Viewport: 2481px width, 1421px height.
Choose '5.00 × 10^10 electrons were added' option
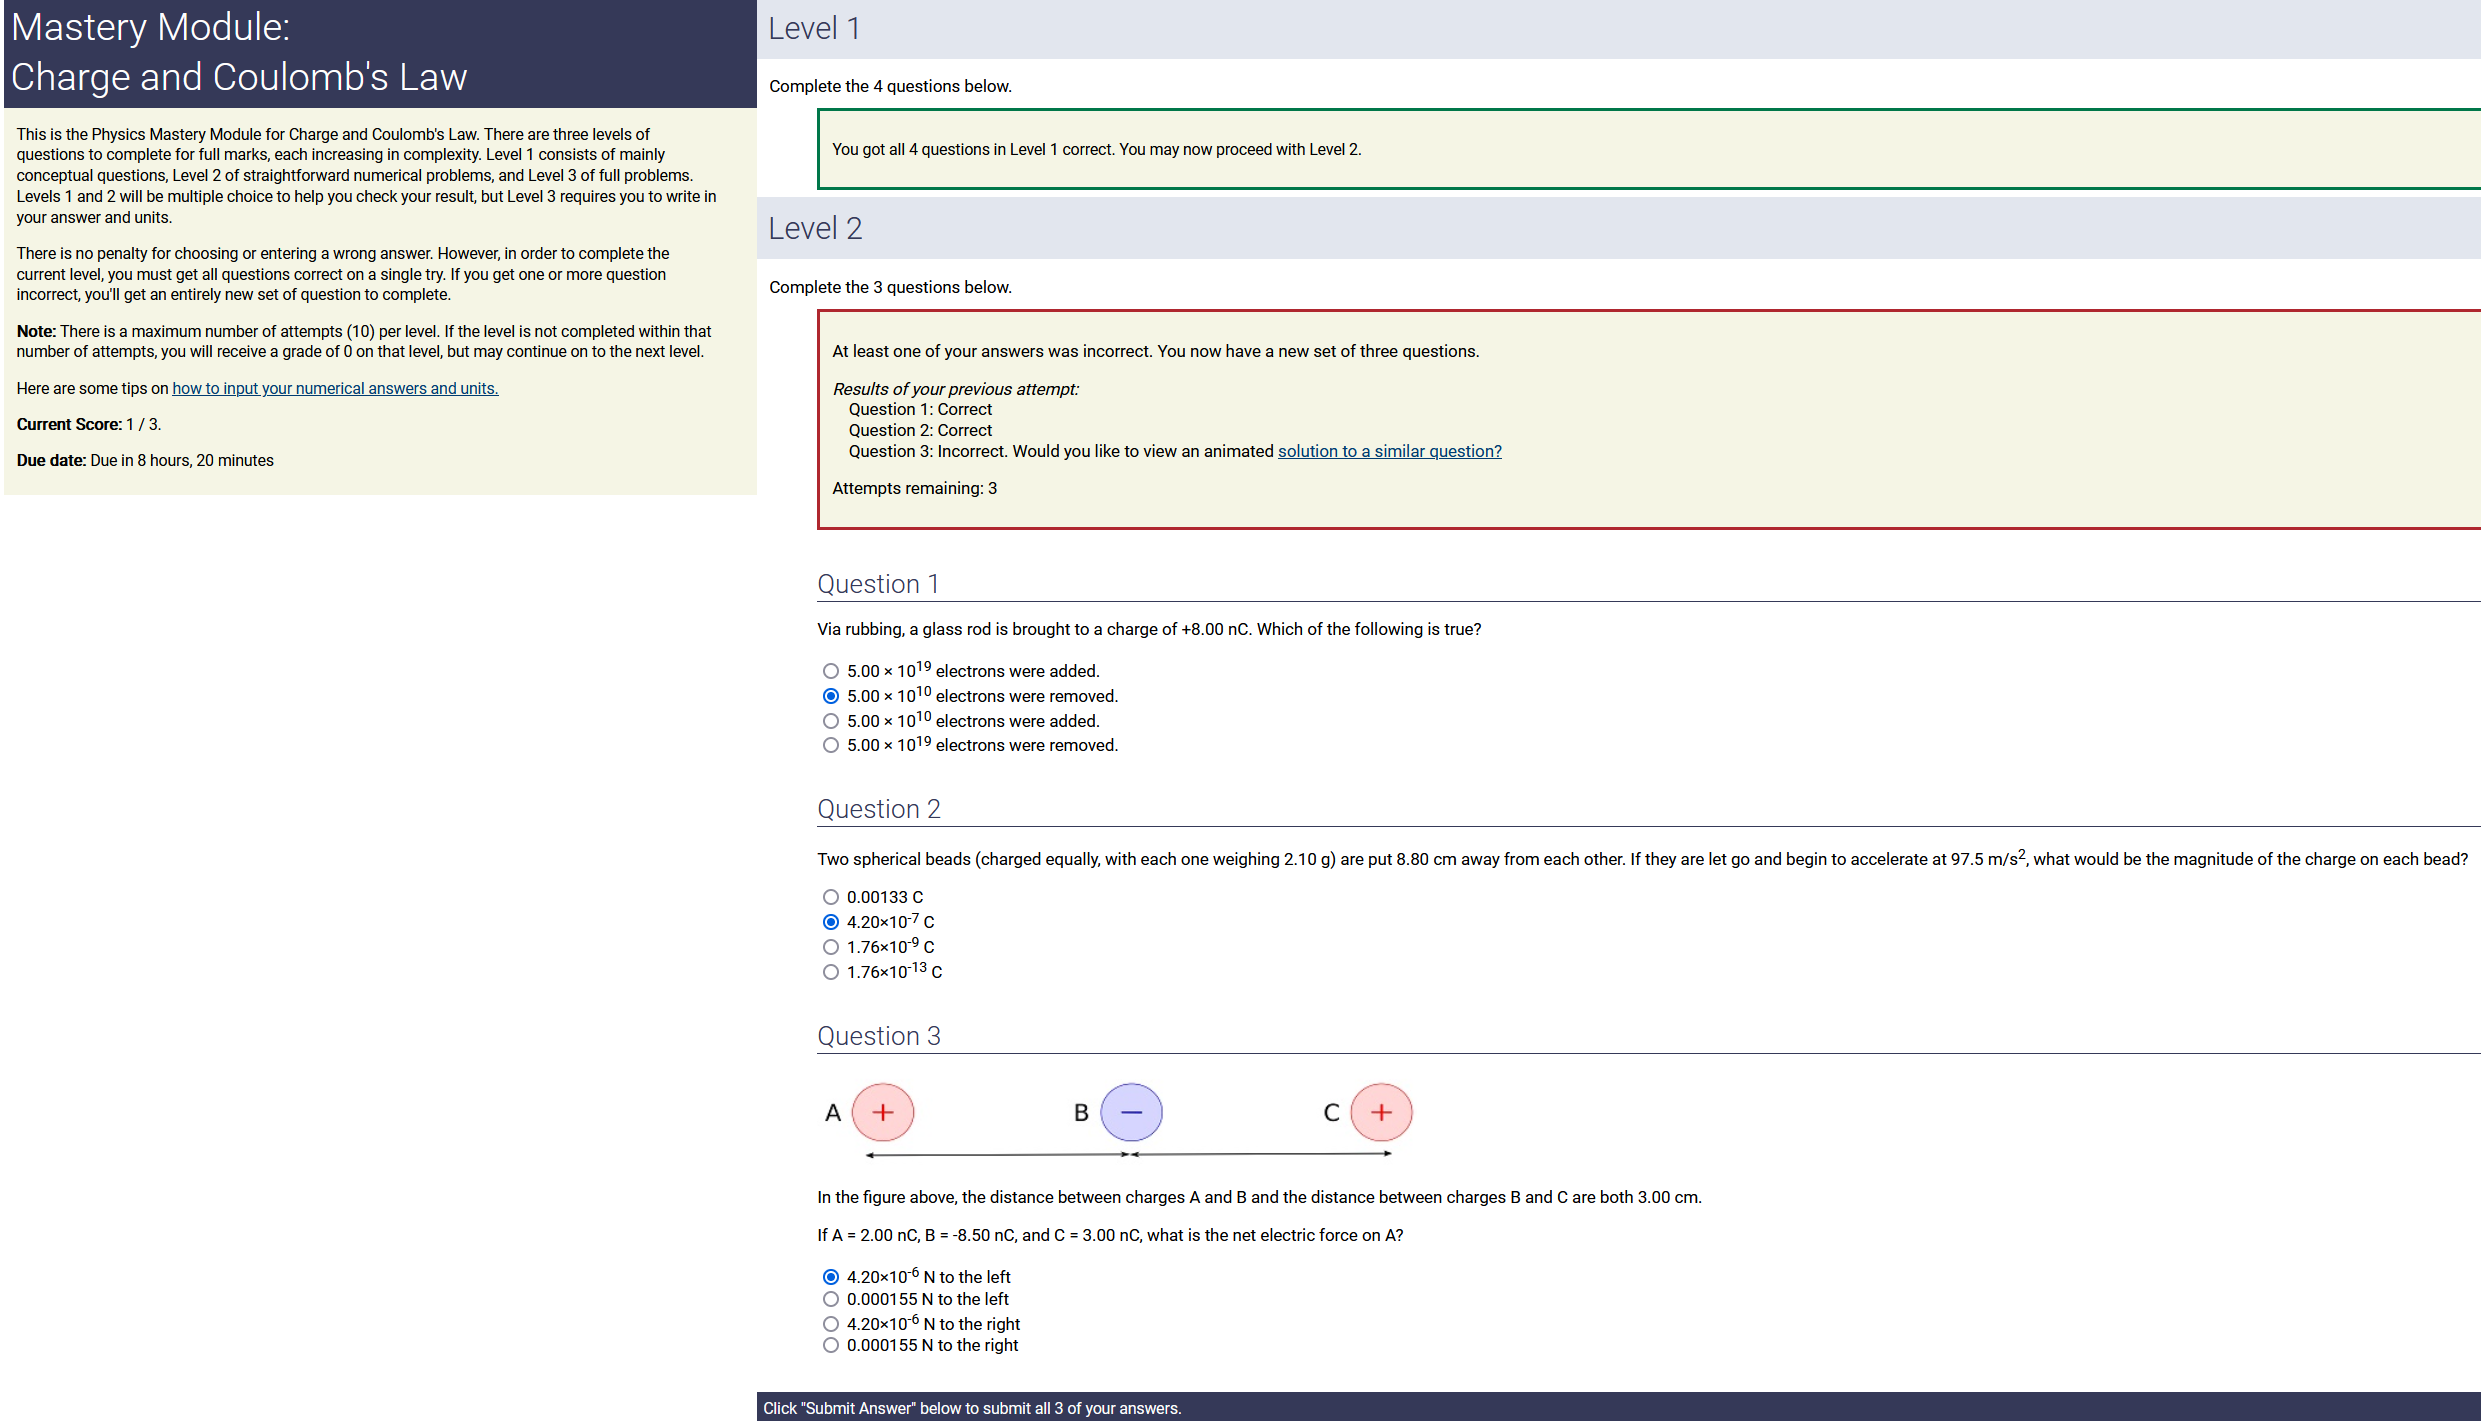[830, 721]
